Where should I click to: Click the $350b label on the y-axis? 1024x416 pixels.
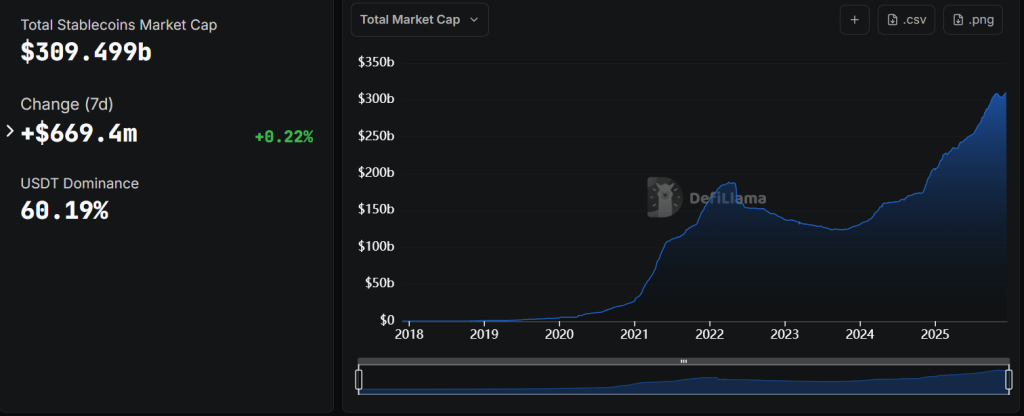point(376,62)
